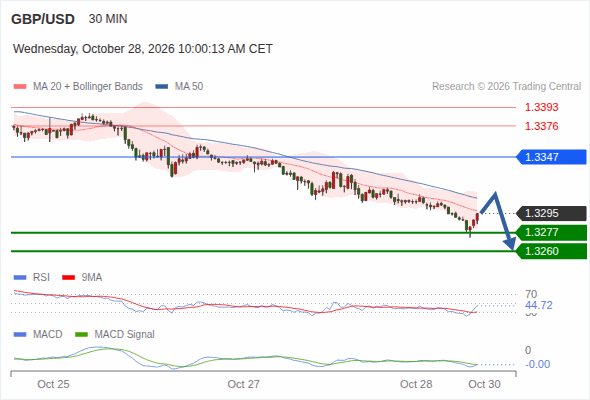Click the 1.3376 resistance level label

click(x=541, y=126)
